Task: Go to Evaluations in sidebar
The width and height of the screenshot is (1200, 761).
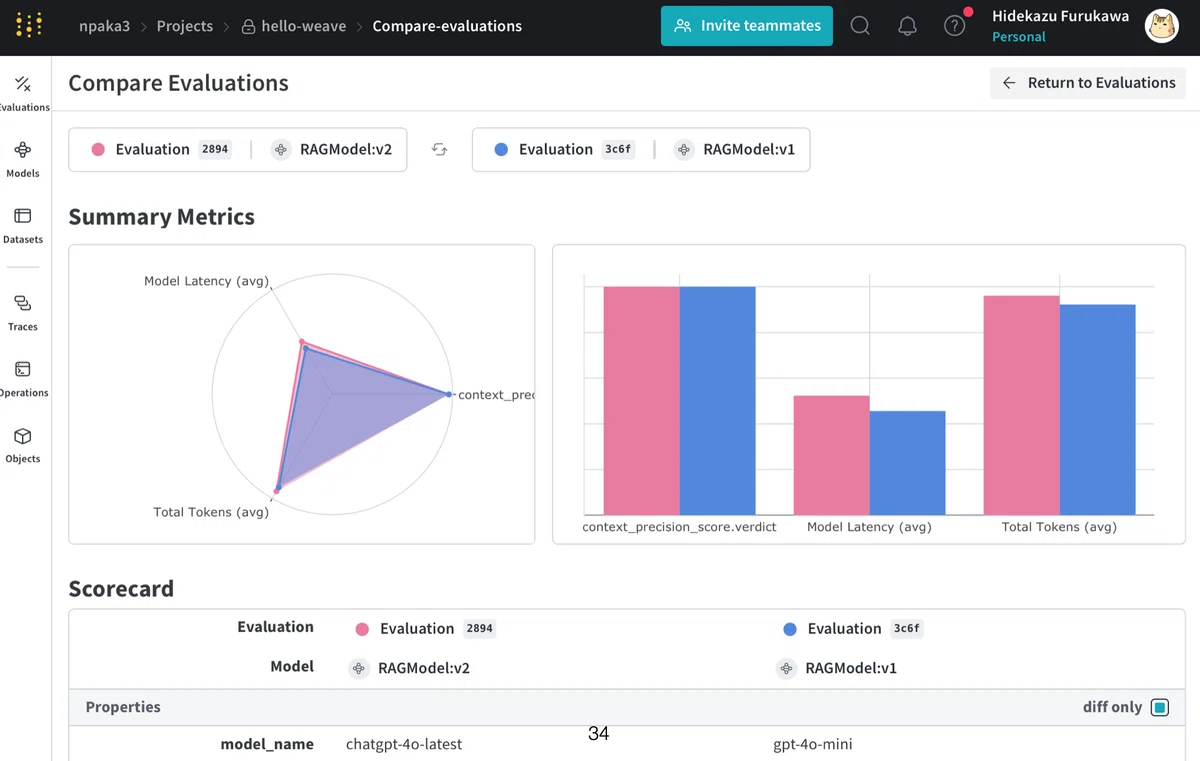Action: click(23, 93)
